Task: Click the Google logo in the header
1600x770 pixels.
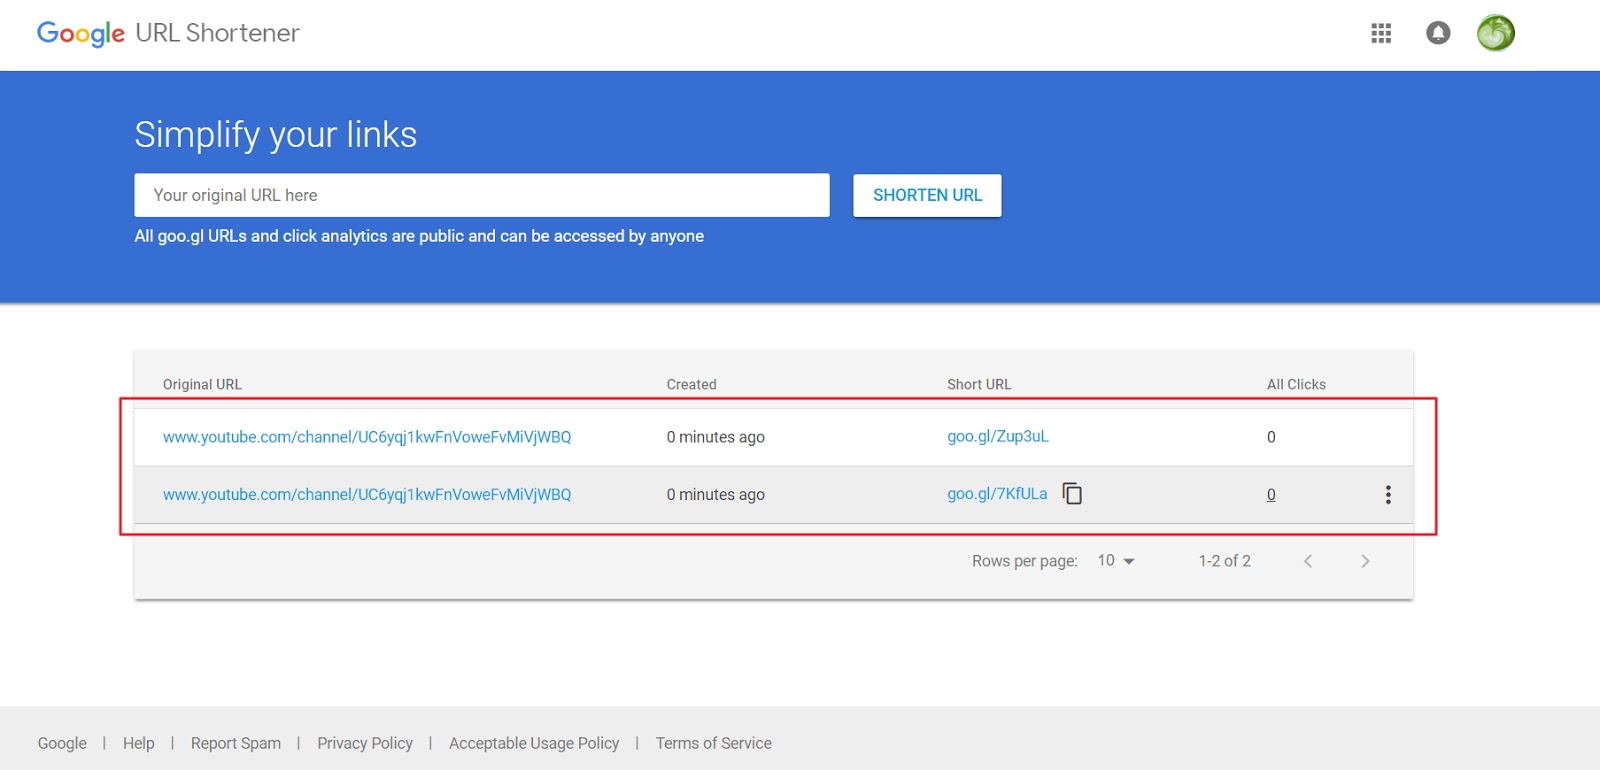Action: (x=81, y=34)
